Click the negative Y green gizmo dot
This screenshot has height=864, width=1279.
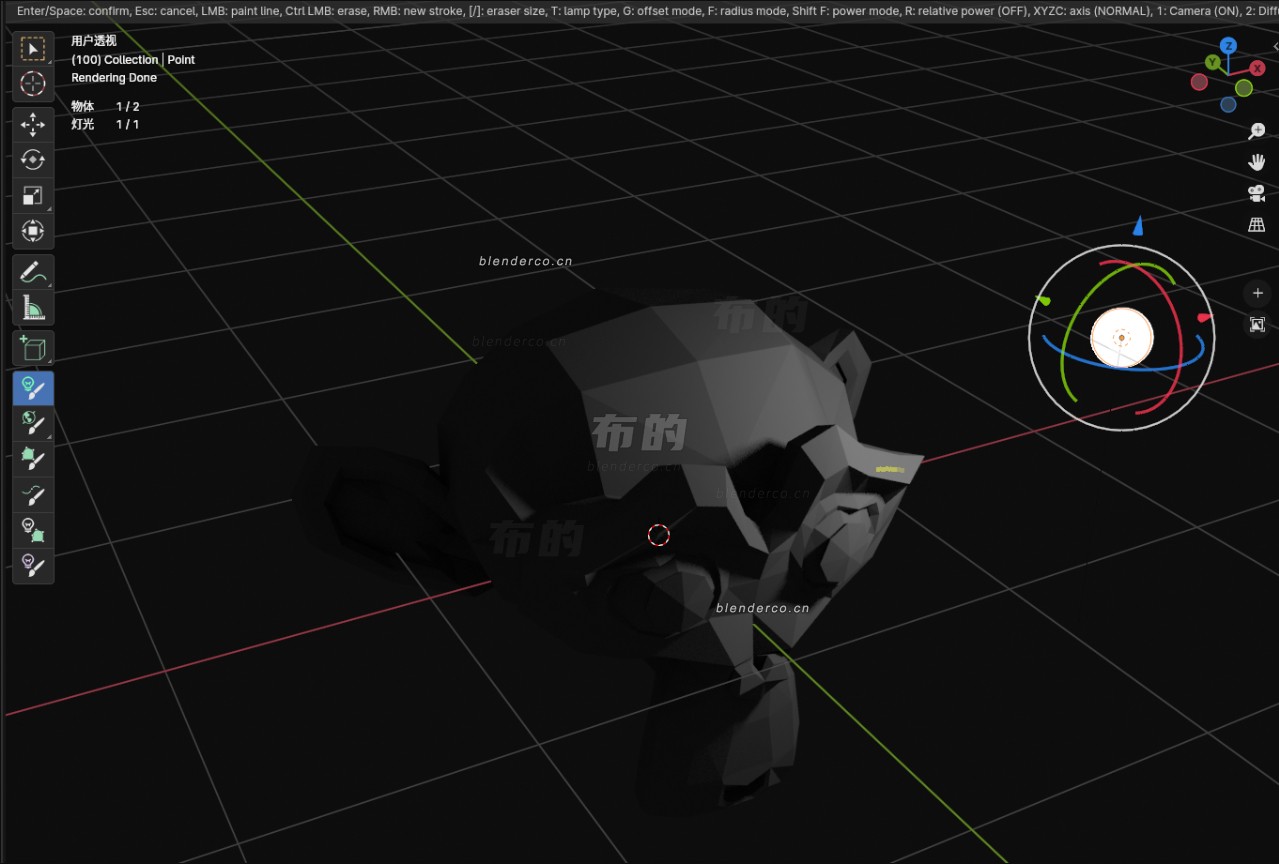click(x=1243, y=88)
